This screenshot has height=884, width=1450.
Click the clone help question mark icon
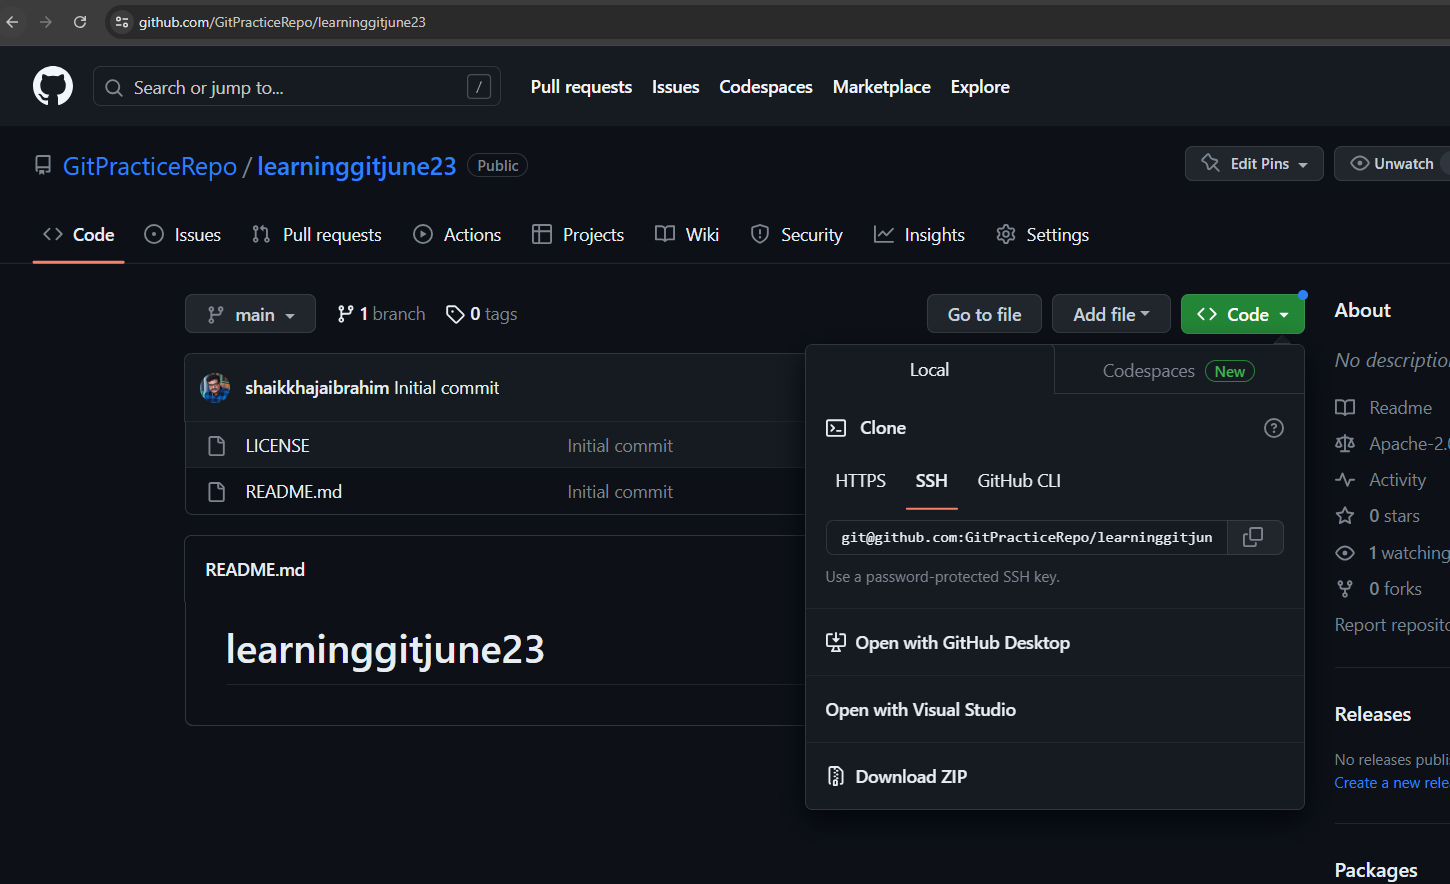pos(1273,428)
